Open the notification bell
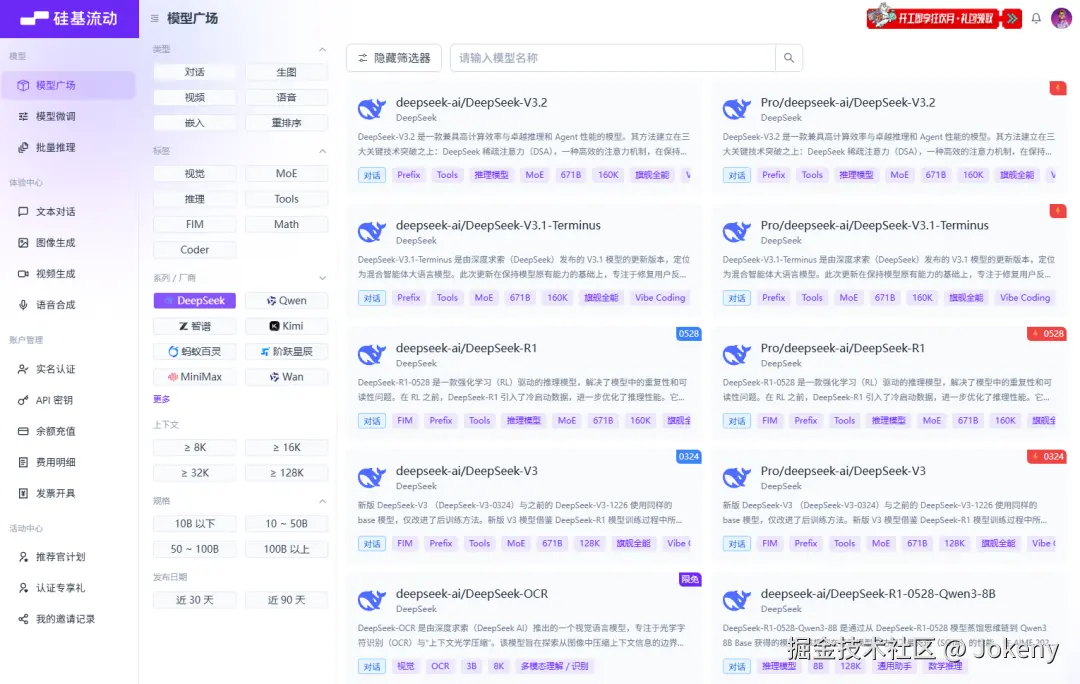 pyautogui.click(x=1036, y=19)
